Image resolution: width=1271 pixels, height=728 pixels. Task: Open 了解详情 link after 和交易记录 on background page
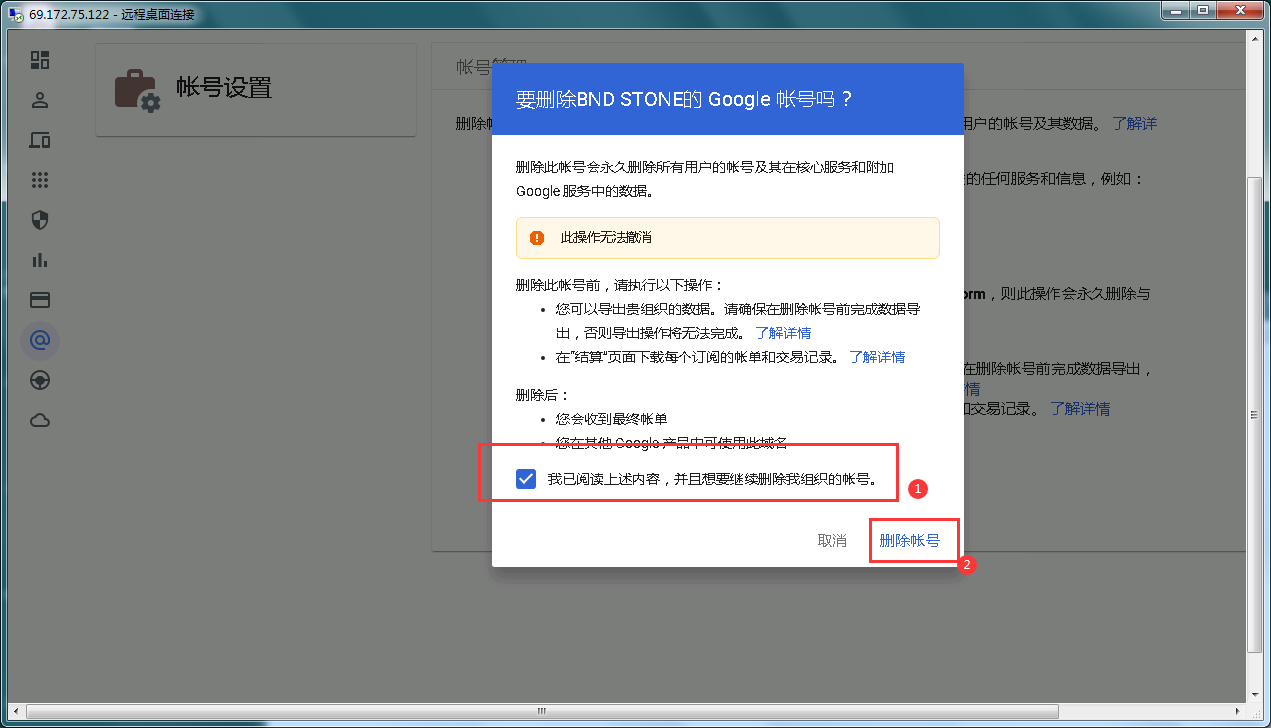[x=1080, y=408]
